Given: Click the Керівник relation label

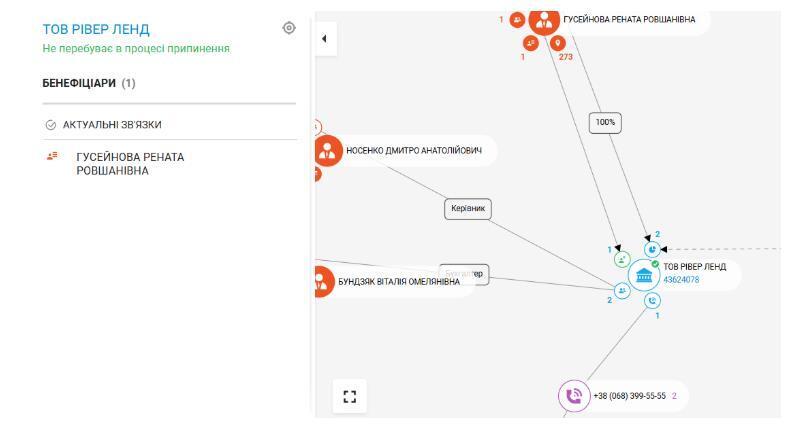Looking at the screenshot, I should (468, 208).
